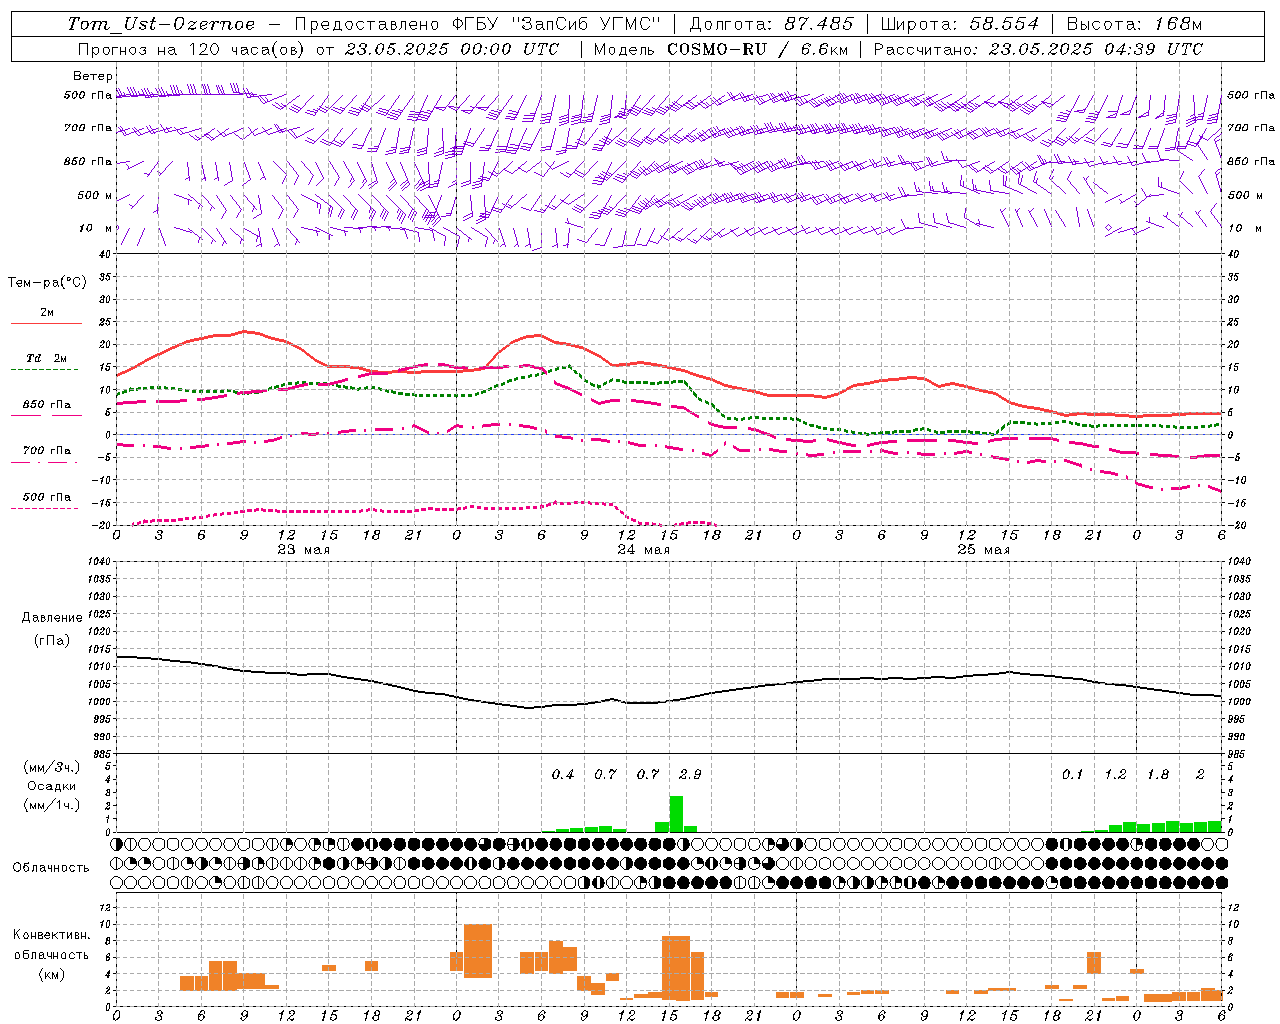Select the forecast text Прогноз на 120 часа(ов)
Viewport: 1280px width, 1024px height.
(192, 49)
